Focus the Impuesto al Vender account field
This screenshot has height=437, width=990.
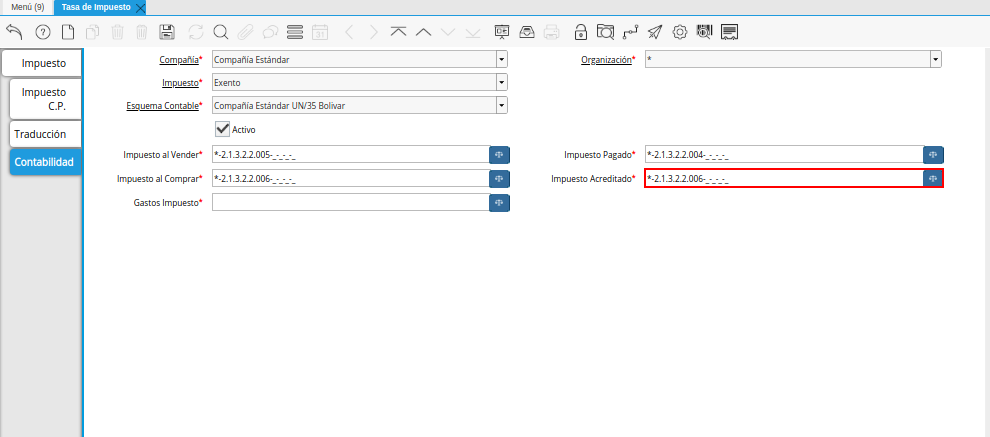pyautogui.click(x=350, y=155)
